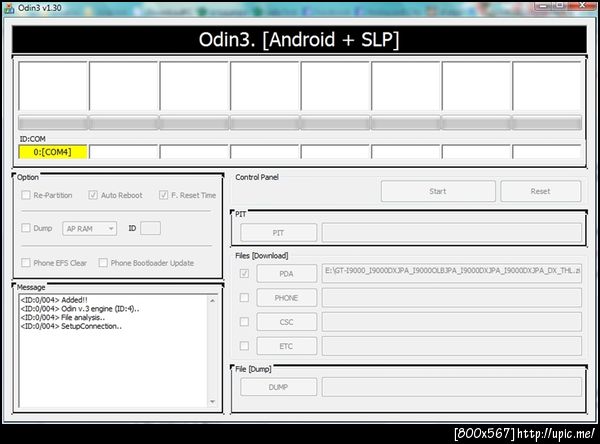Click the ETC file button
Screen dimensions: 600x444
point(287,346)
